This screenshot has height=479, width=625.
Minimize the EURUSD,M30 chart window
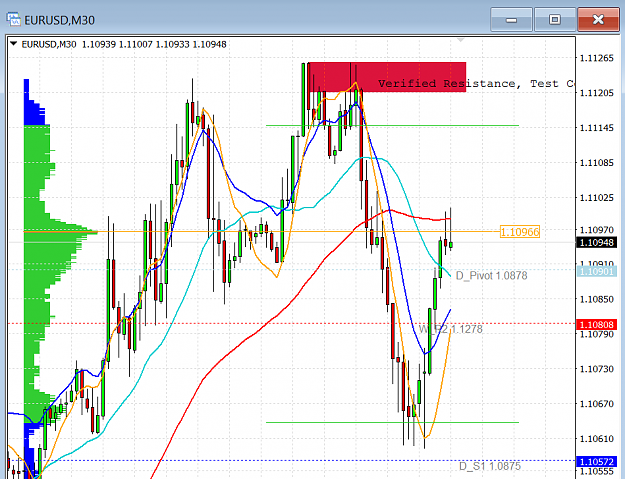pyautogui.click(x=511, y=20)
